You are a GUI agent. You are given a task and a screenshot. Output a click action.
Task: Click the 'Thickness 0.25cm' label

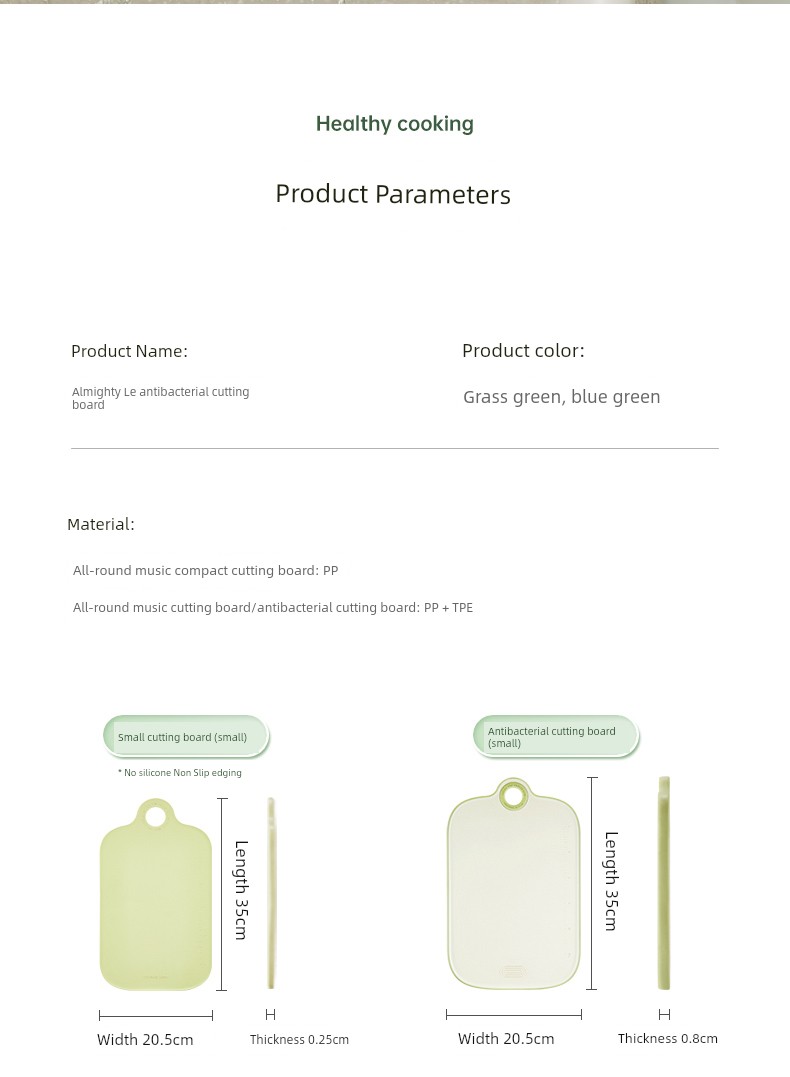pos(300,1039)
